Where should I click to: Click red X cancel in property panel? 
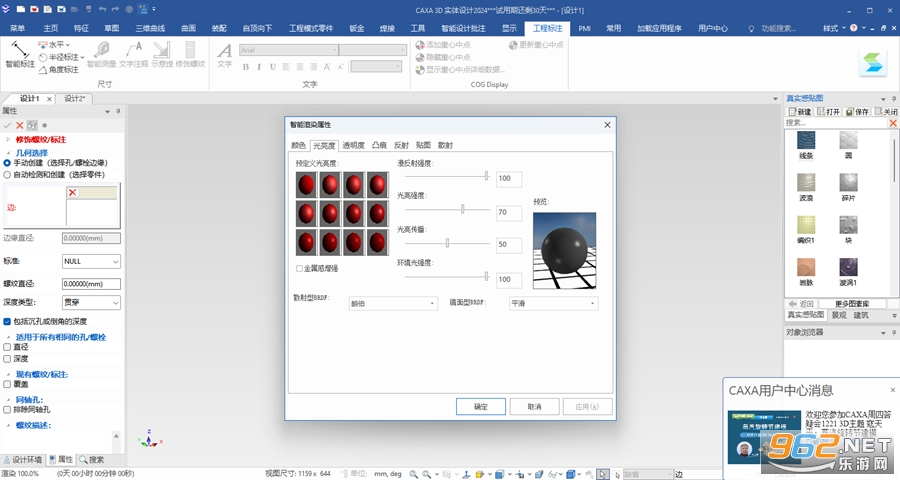coord(20,125)
